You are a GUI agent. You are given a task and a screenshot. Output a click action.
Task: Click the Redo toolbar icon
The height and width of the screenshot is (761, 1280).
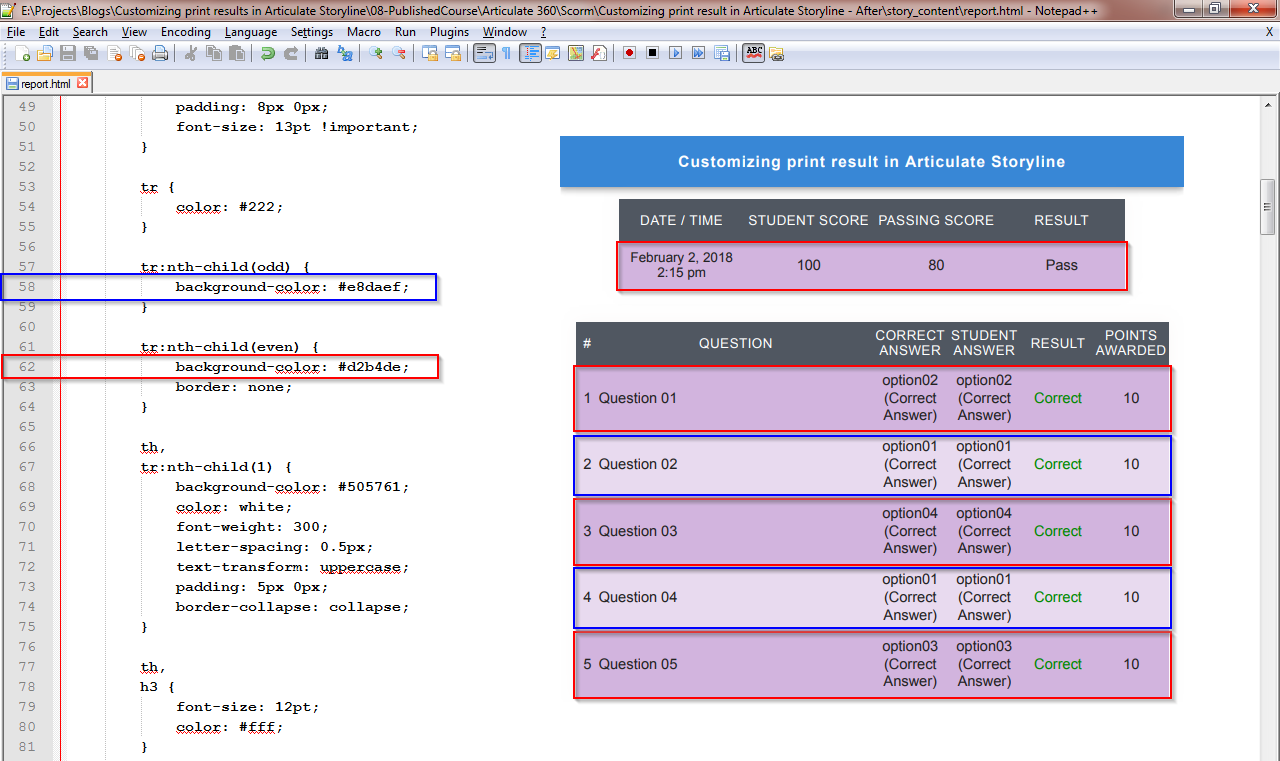click(291, 53)
